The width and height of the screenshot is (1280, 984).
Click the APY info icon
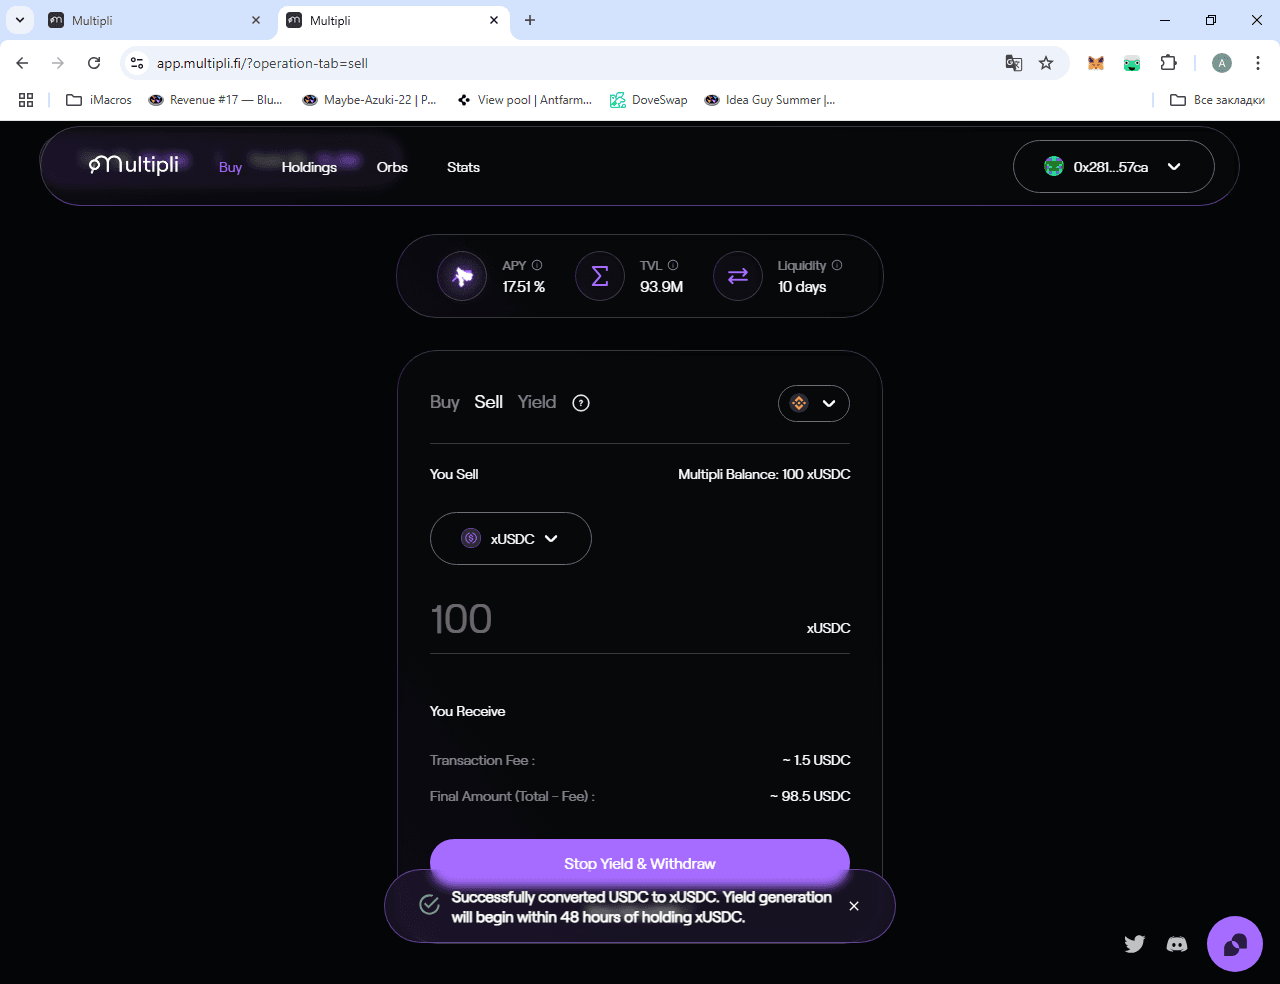coord(537,265)
